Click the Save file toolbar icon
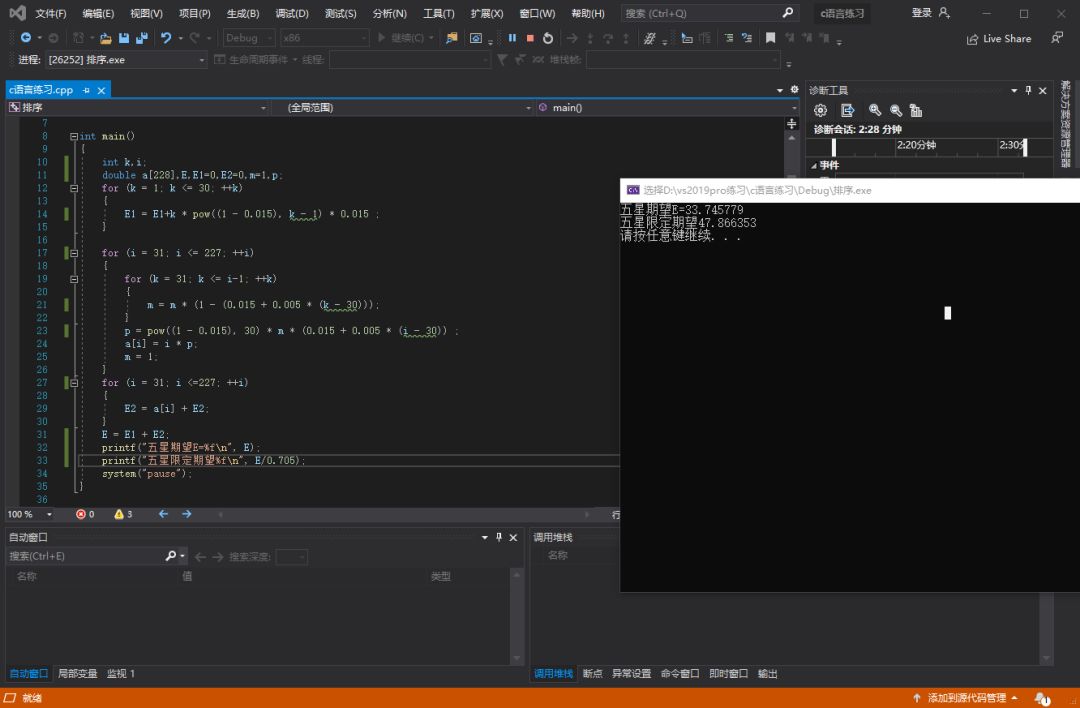 tap(124, 38)
